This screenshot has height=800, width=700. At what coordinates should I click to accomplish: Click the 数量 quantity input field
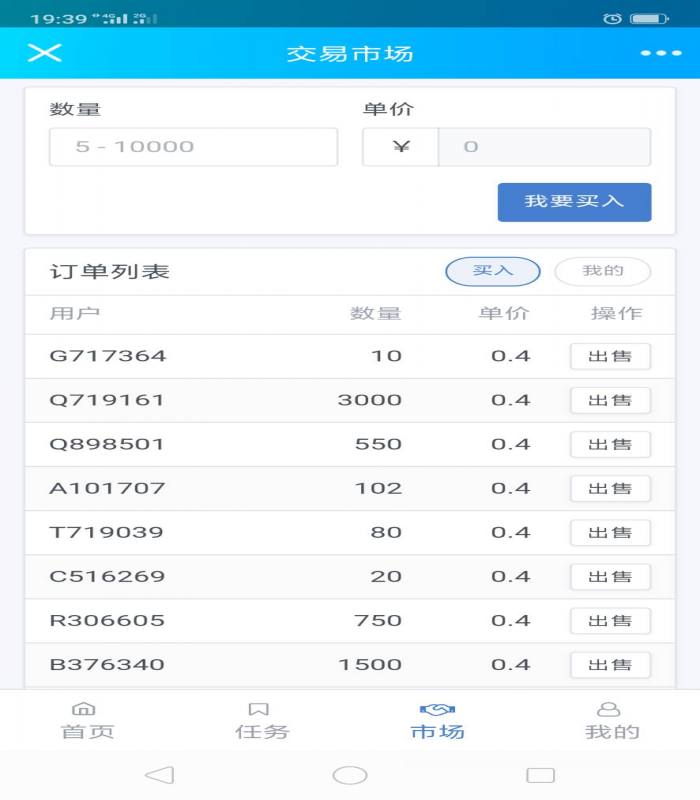click(193, 147)
